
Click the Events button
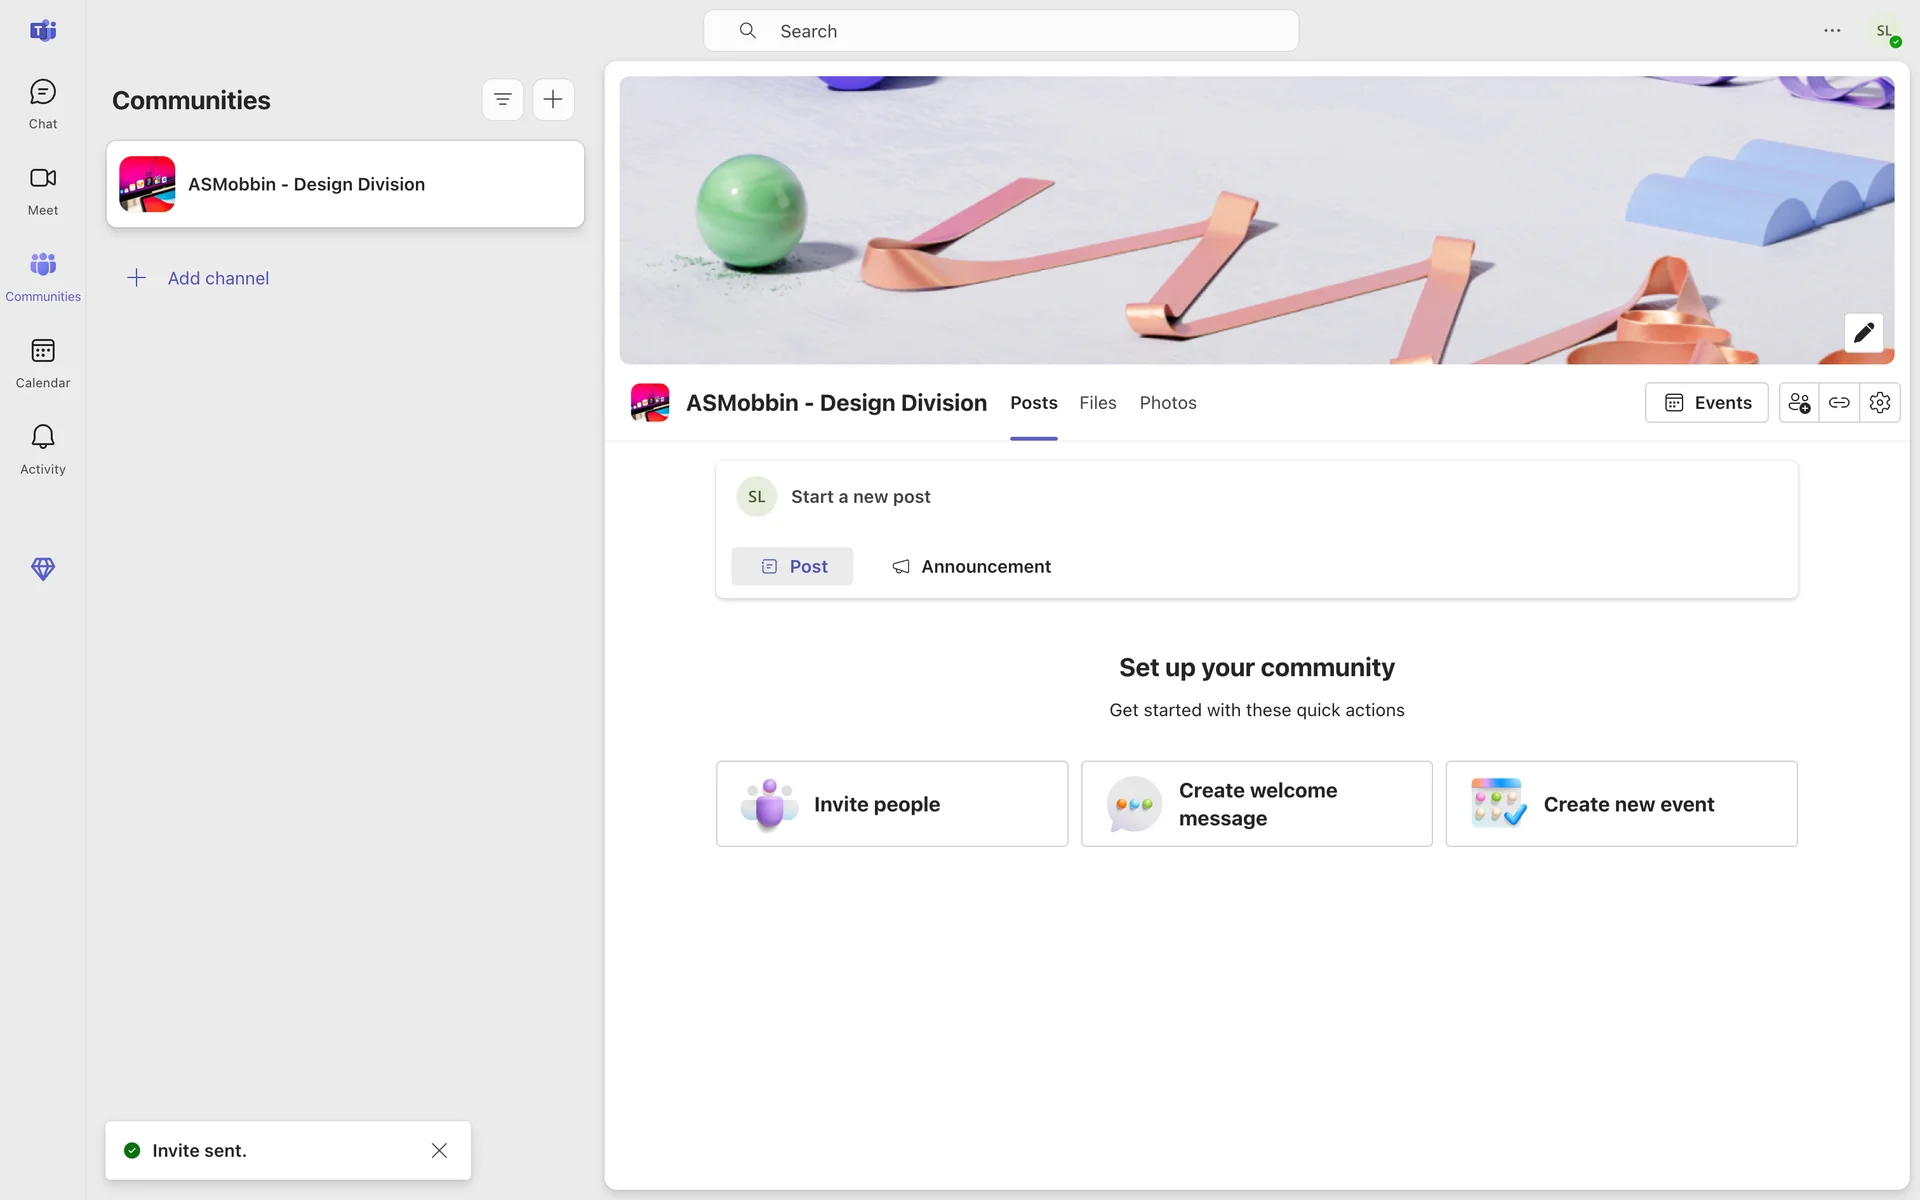[x=1707, y=403]
